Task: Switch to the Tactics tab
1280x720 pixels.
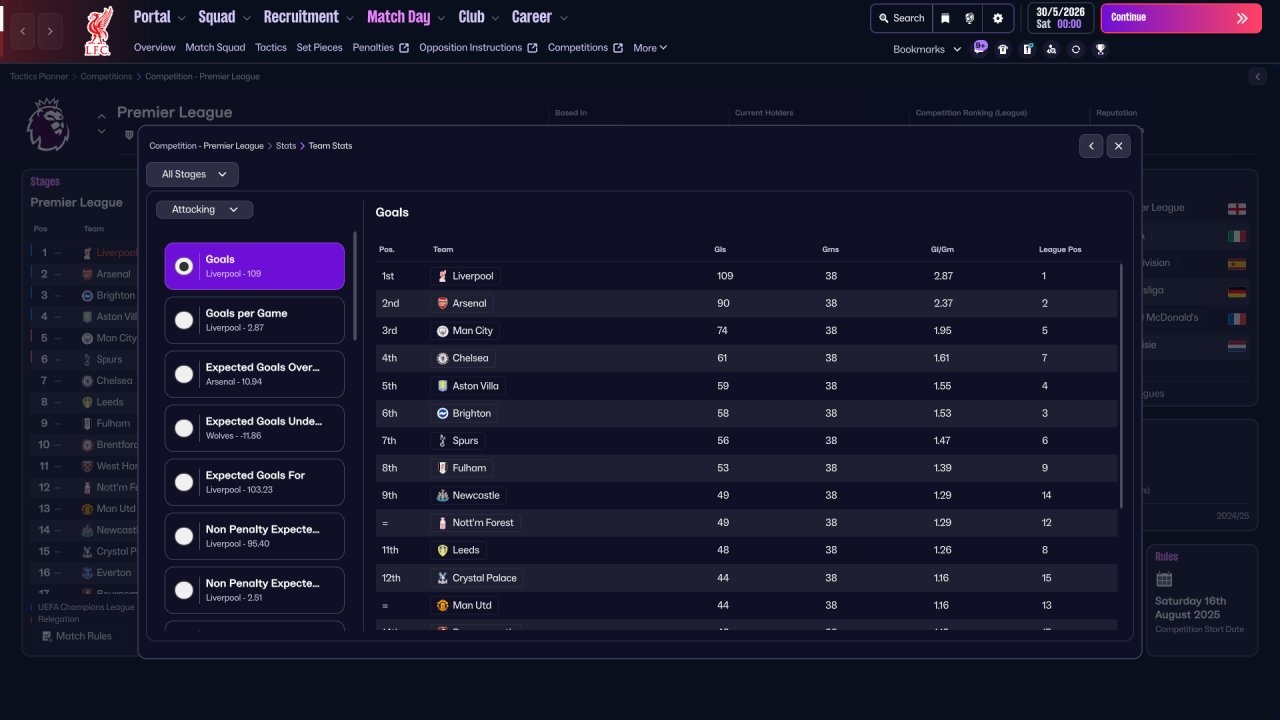Action: point(271,48)
